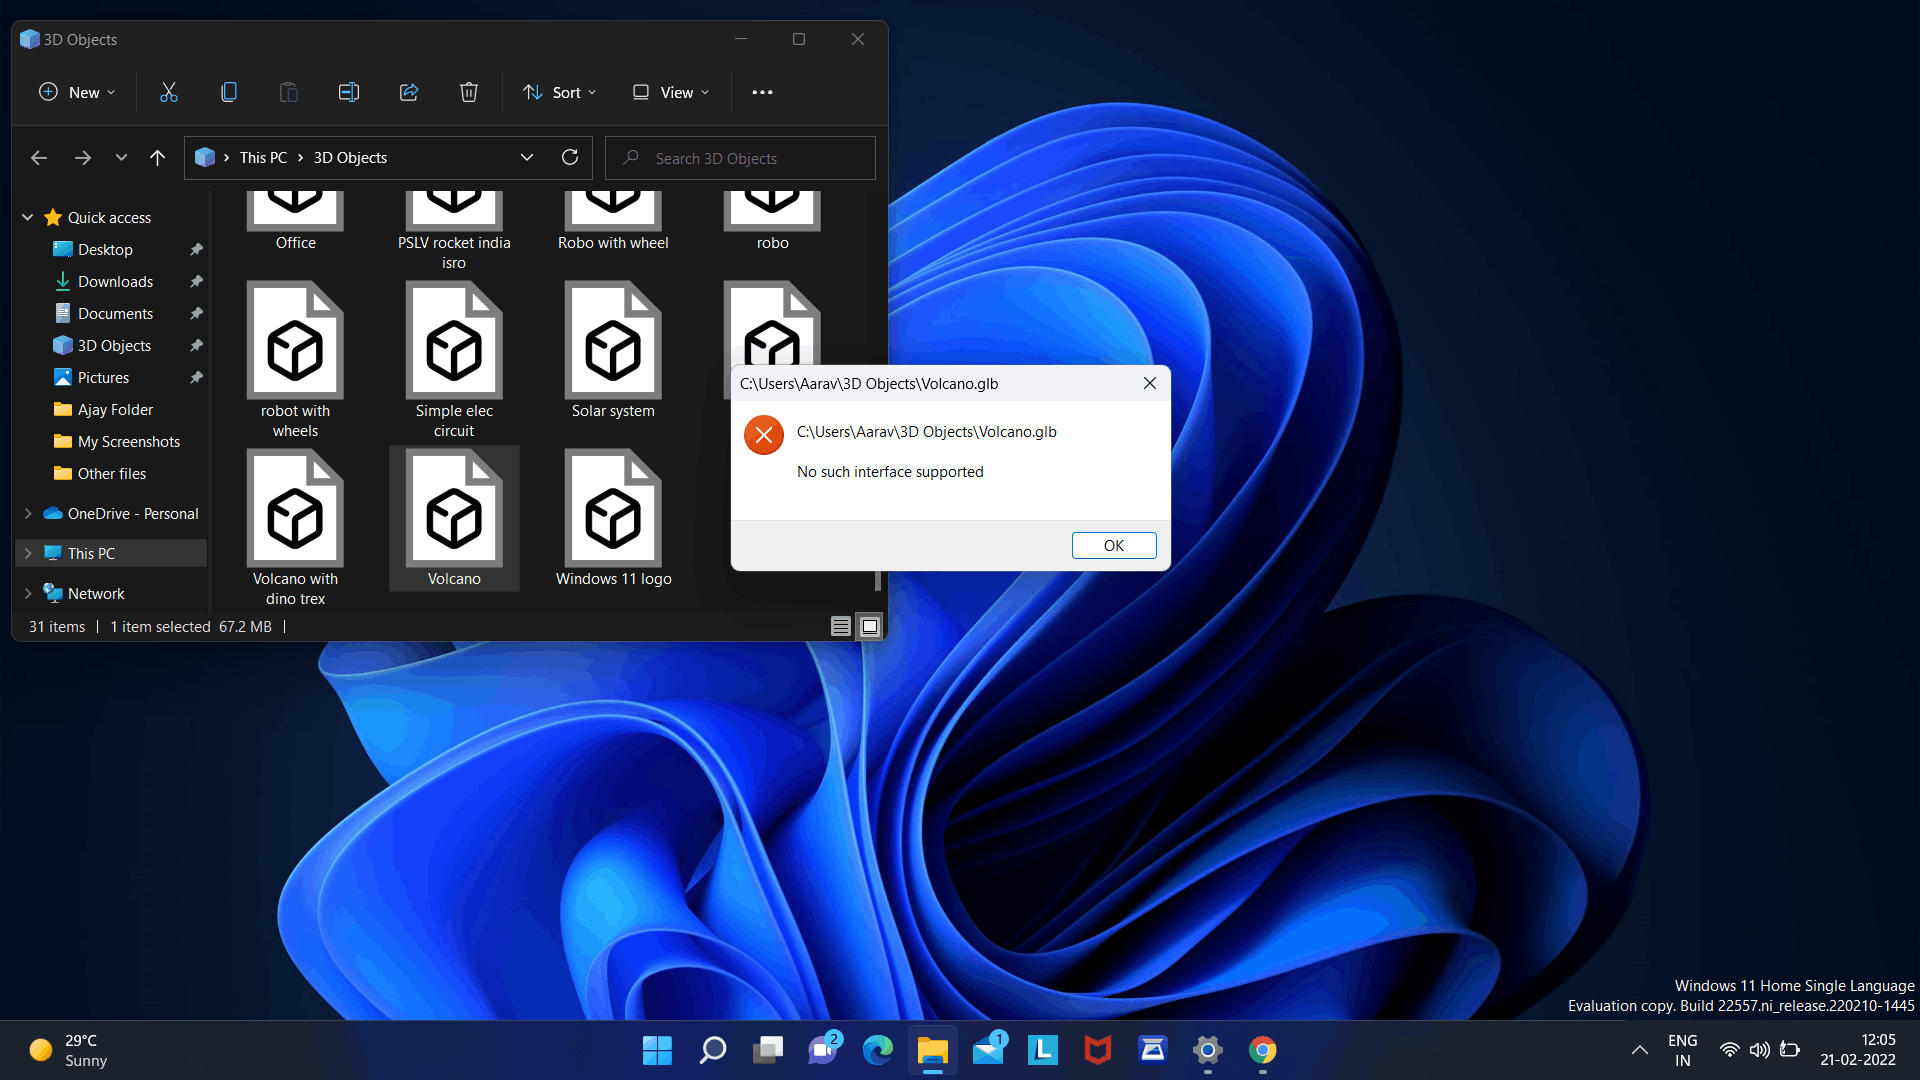
Task: Click the Delete trash icon
Action: coord(468,92)
